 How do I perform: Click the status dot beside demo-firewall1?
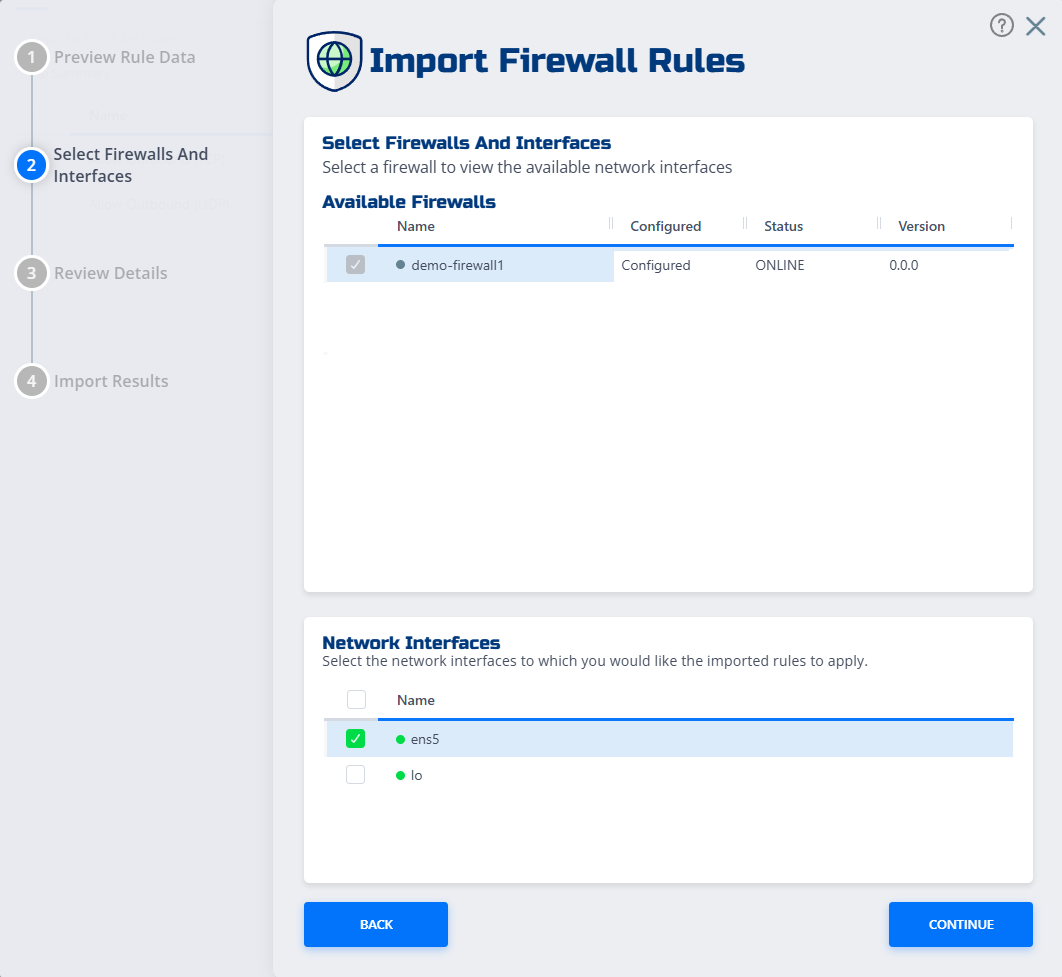click(401, 265)
